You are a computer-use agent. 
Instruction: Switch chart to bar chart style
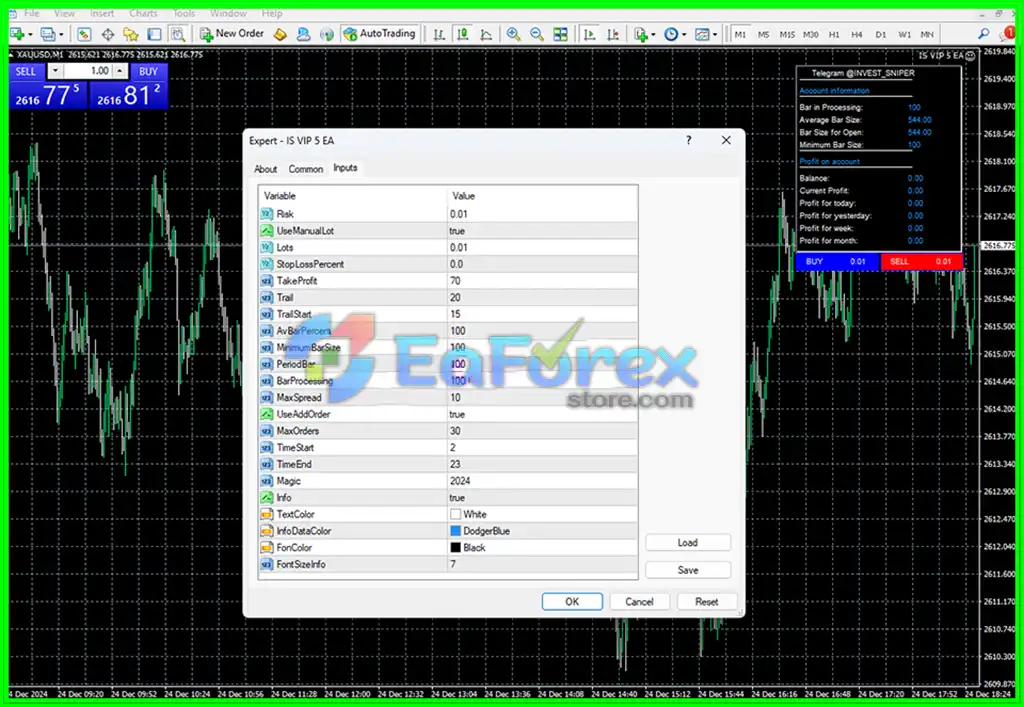pyautogui.click(x=439, y=34)
